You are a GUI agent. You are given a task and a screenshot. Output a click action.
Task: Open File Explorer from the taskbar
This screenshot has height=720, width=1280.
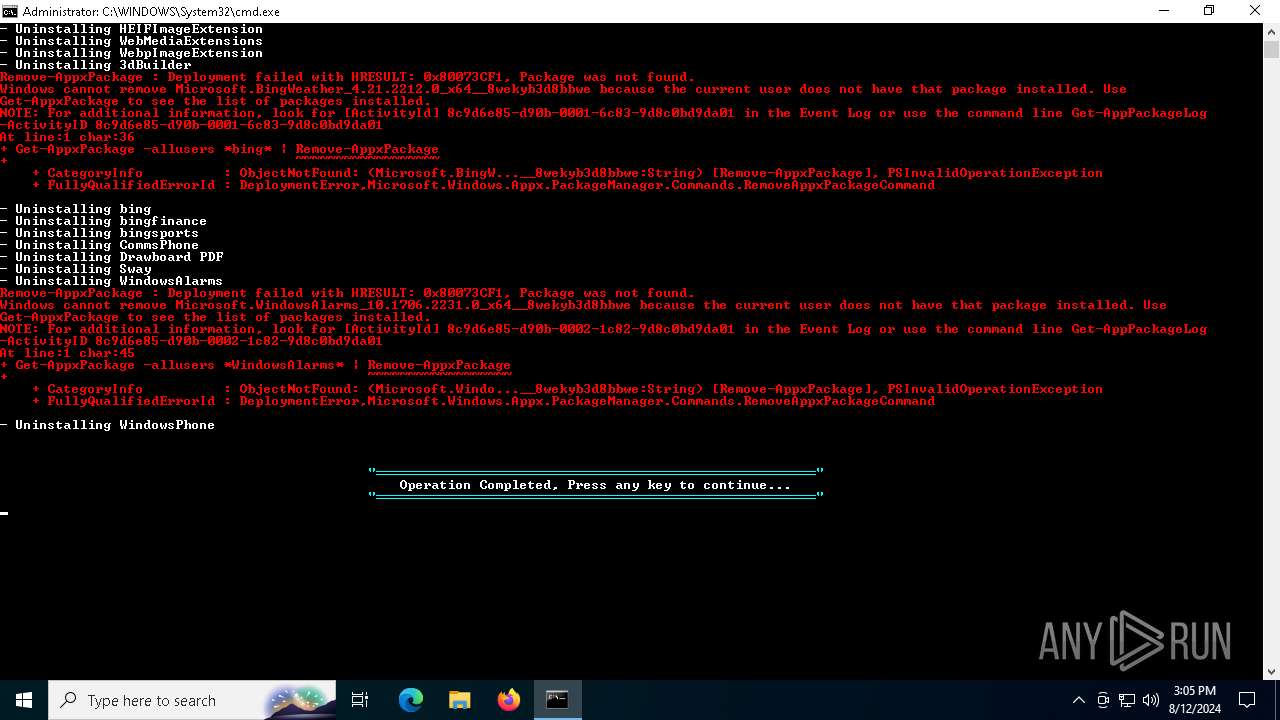point(460,700)
